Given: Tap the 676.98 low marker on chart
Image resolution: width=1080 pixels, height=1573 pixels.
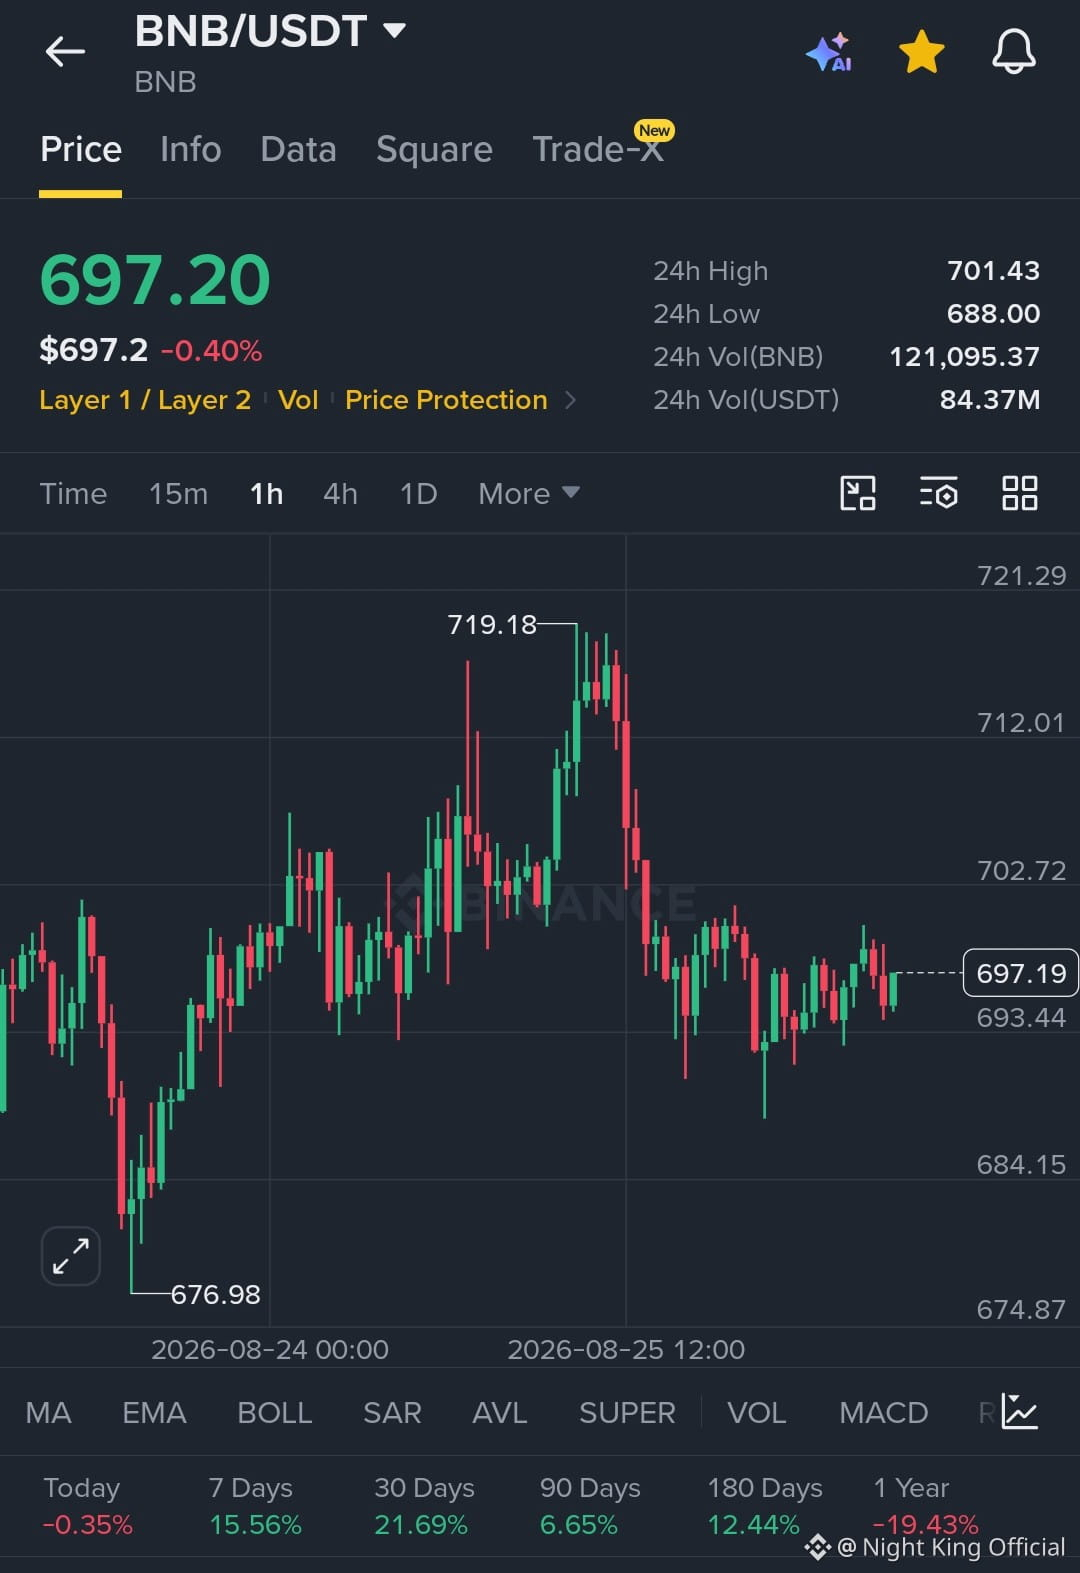Looking at the screenshot, I should [x=215, y=1294].
